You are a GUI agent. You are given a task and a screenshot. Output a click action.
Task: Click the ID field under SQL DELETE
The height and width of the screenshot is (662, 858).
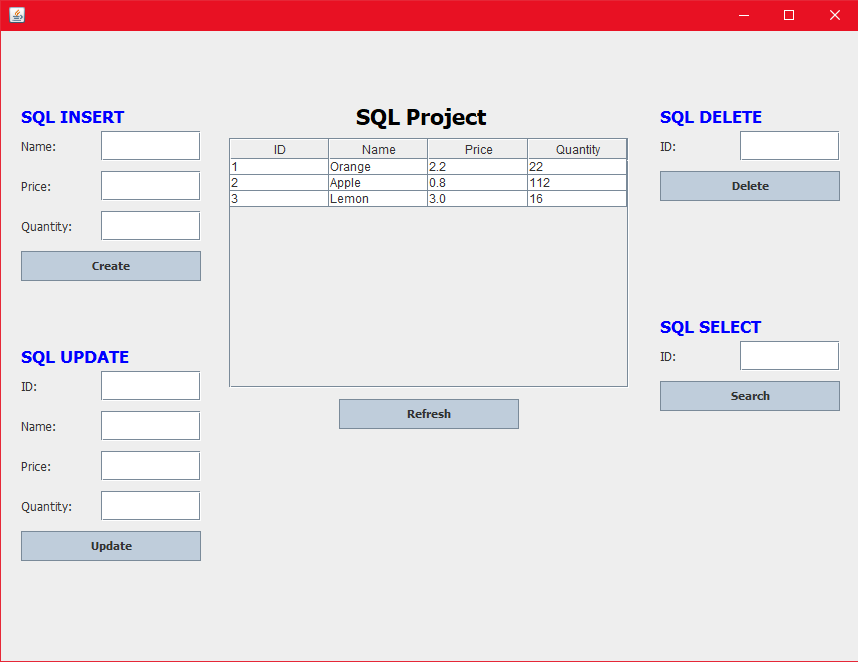[788, 145]
